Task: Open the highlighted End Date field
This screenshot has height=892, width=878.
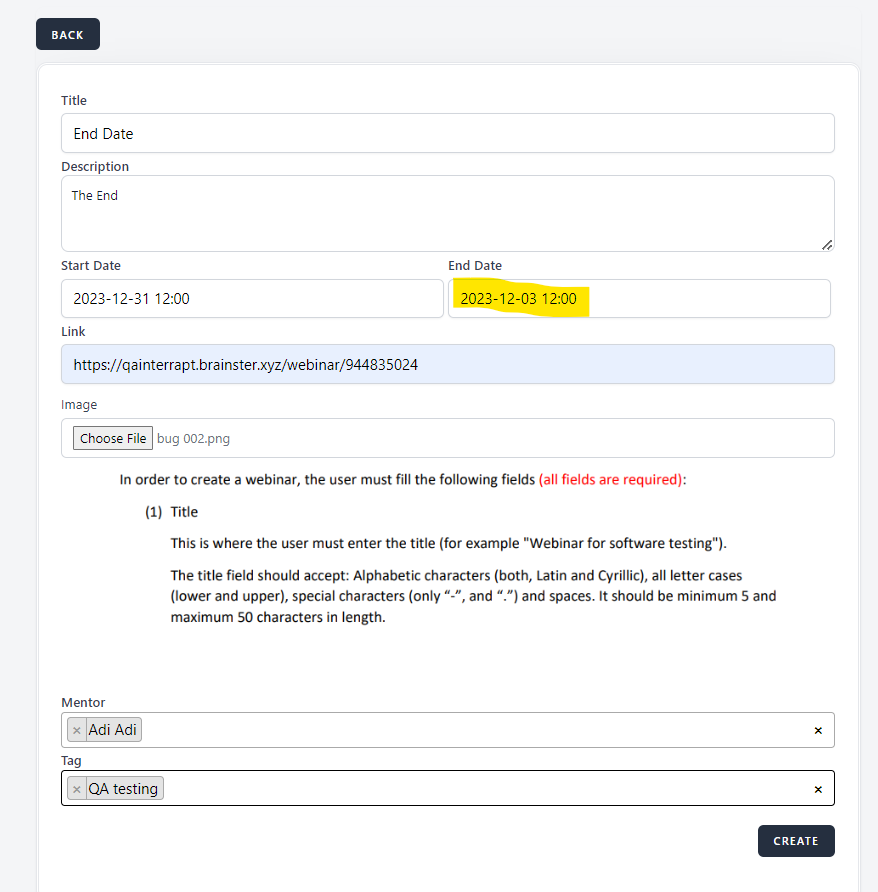Action: [x=638, y=298]
